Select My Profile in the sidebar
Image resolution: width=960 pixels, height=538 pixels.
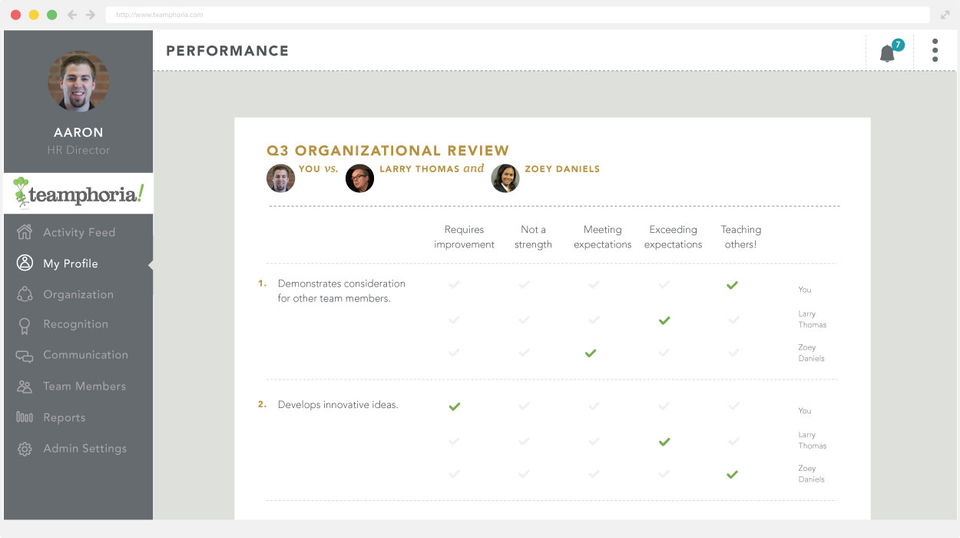pos(70,264)
